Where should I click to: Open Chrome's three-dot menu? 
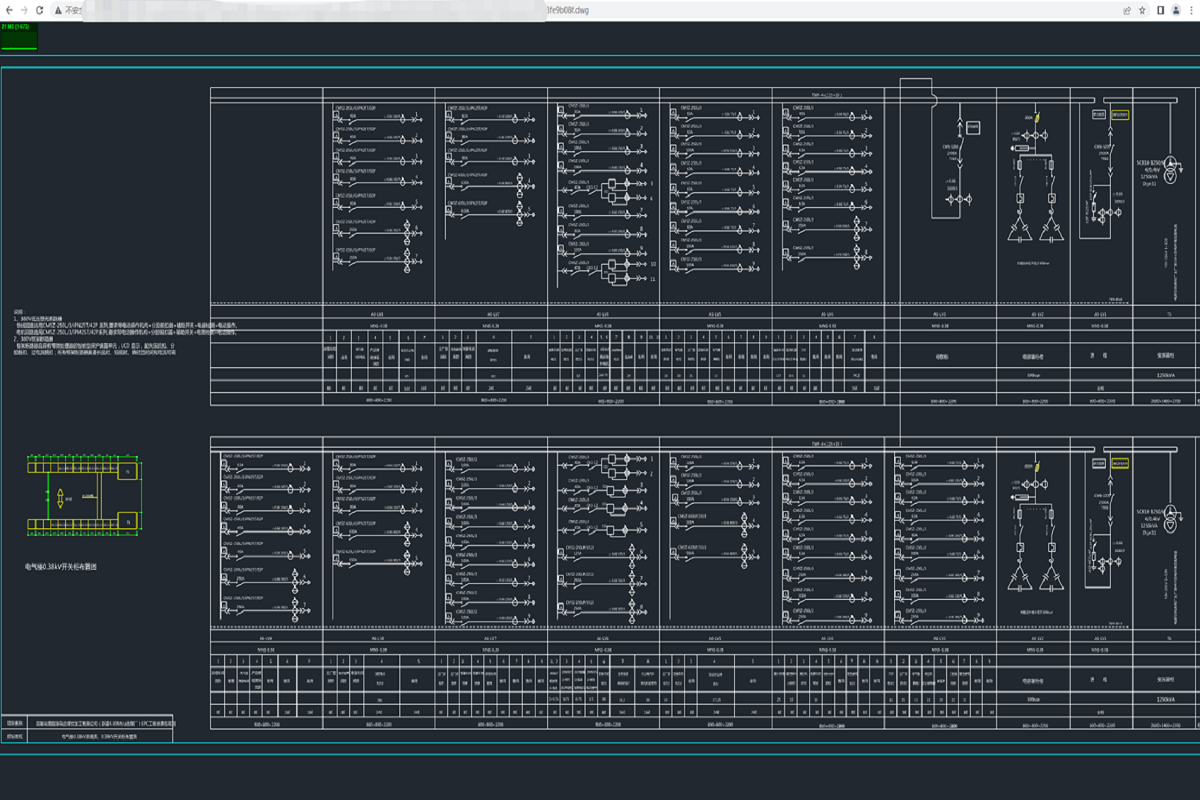click(x=1192, y=10)
